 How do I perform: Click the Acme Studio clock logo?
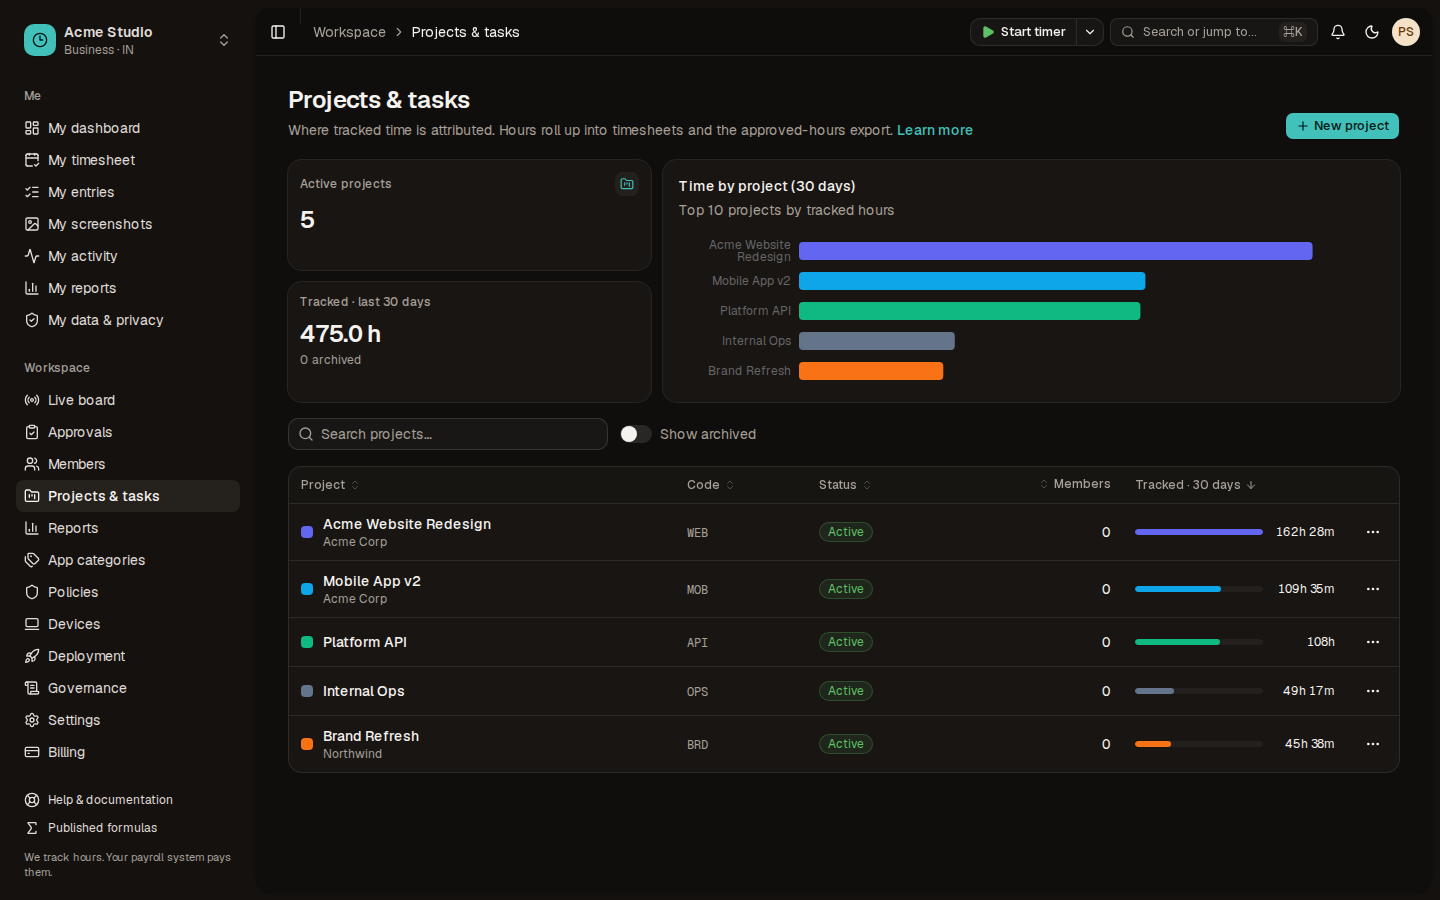pos(40,40)
